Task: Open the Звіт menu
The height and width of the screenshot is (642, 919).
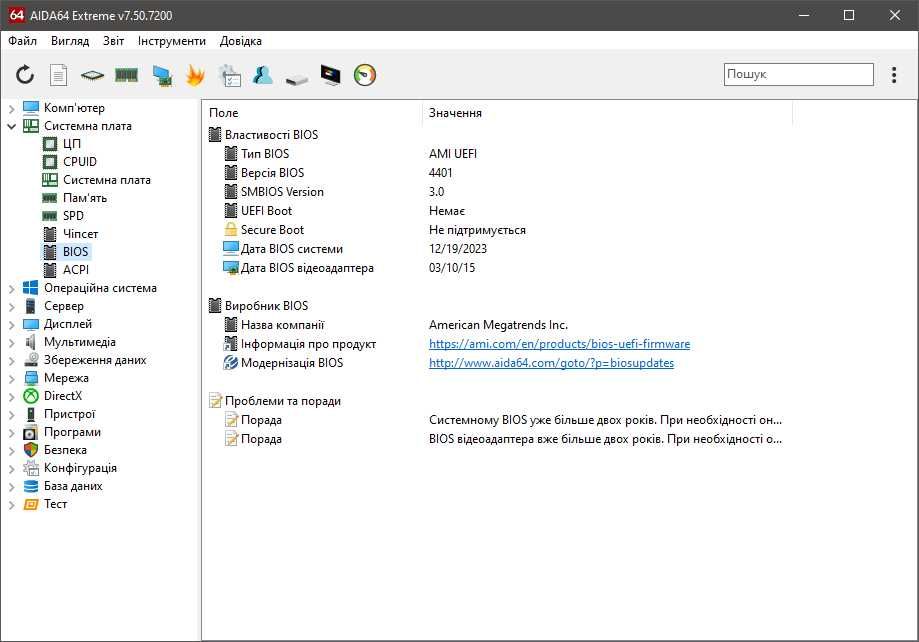Action: (113, 41)
